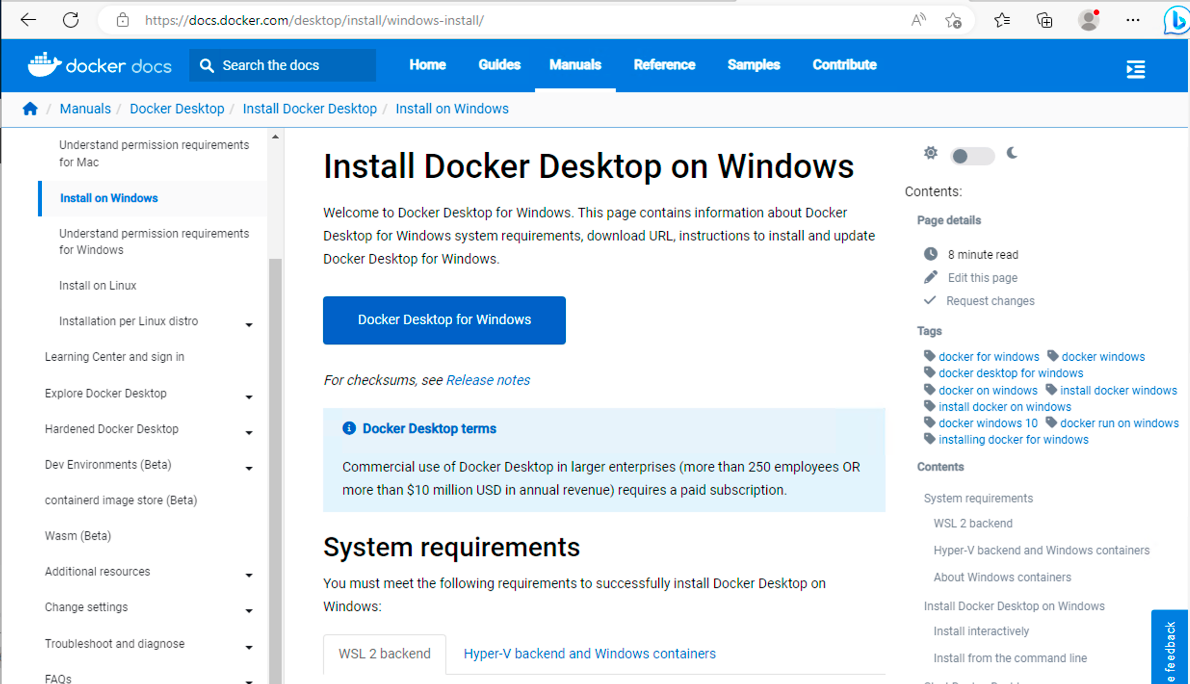1190x684 pixels.
Task: Click the Docker docs whale logo
Action: pos(44,65)
